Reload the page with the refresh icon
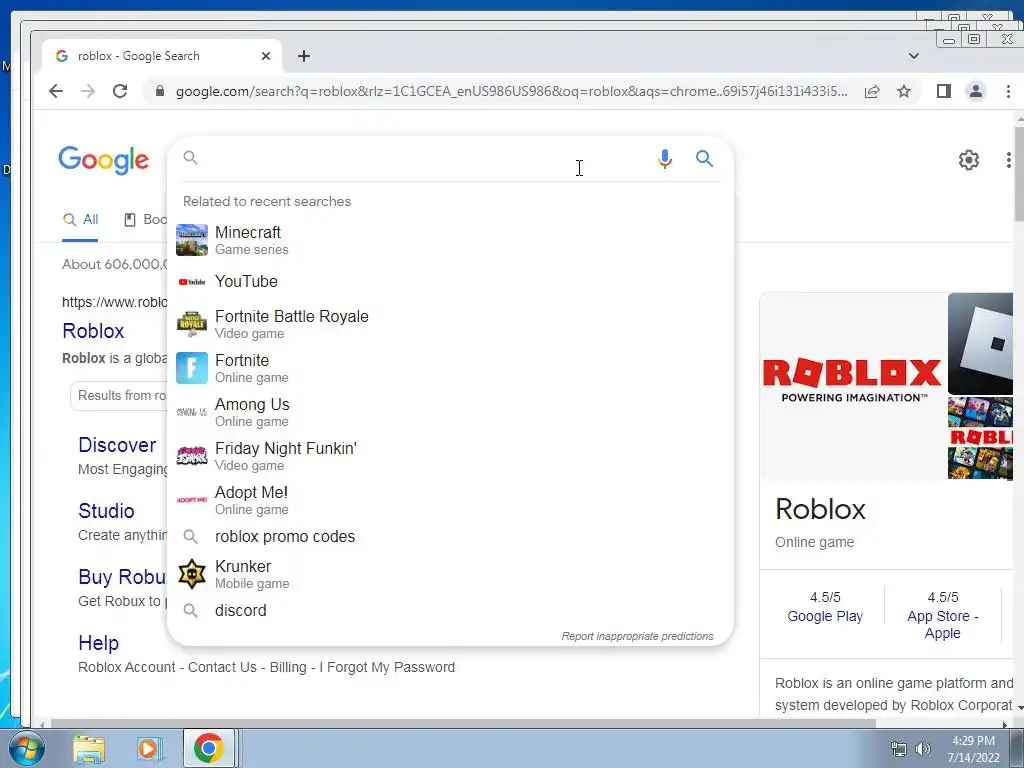1024x768 pixels. click(x=120, y=91)
